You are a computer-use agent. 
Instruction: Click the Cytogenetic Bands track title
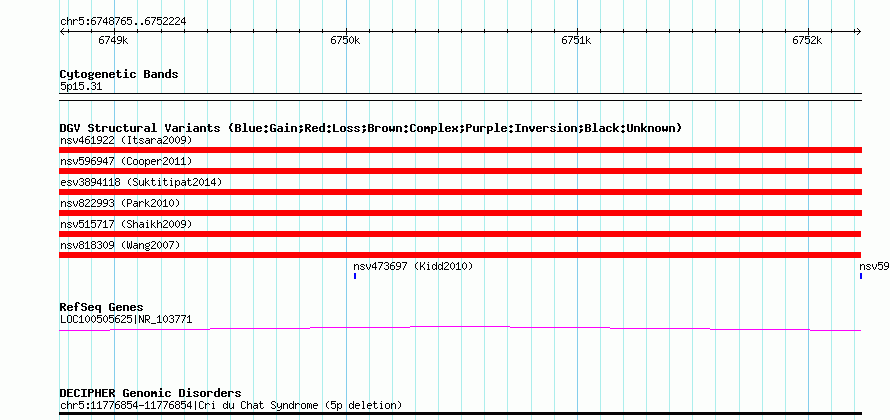tap(119, 74)
